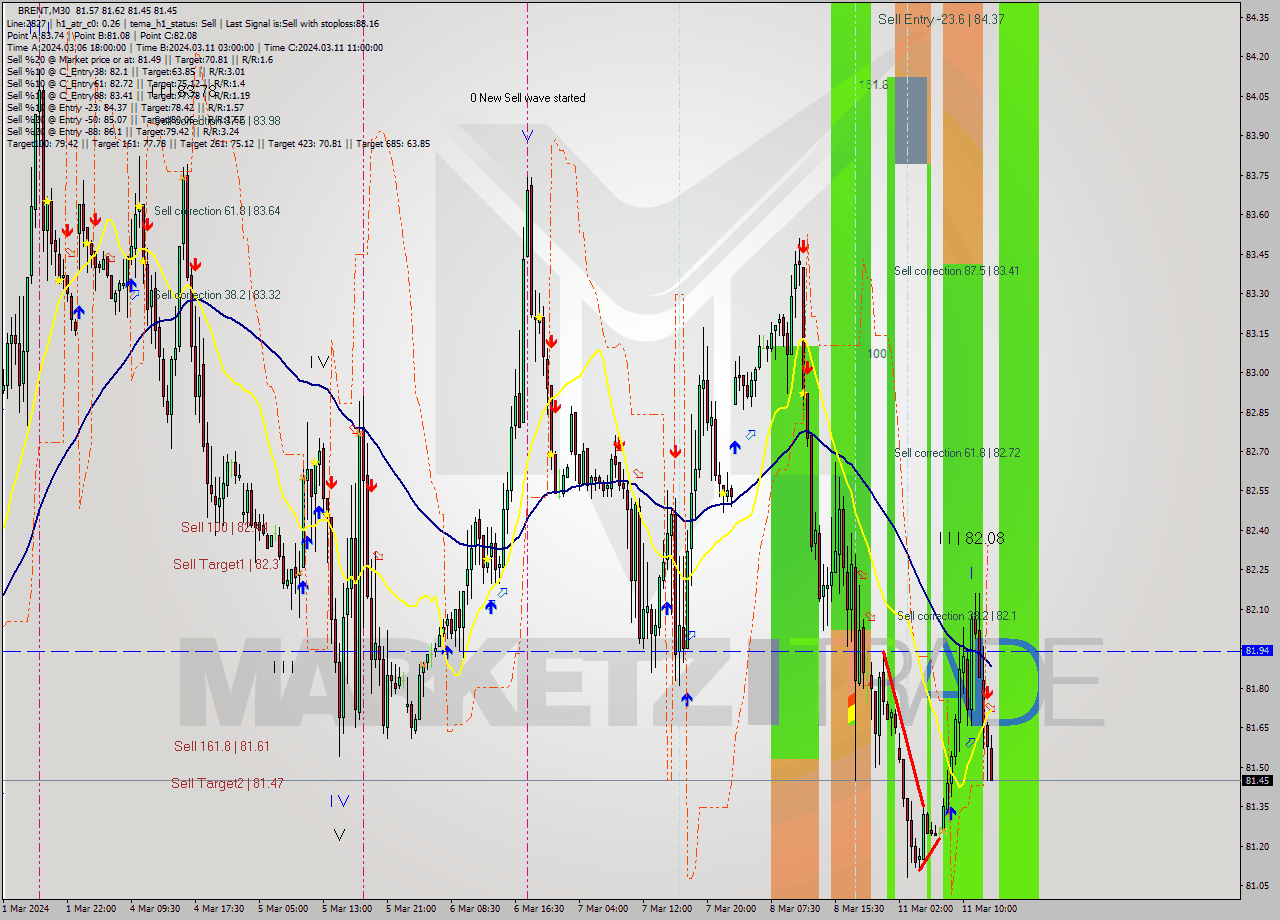1280x920 pixels.
Task: Select the '0 New Sell wave started' label
Action: click(x=528, y=98)
